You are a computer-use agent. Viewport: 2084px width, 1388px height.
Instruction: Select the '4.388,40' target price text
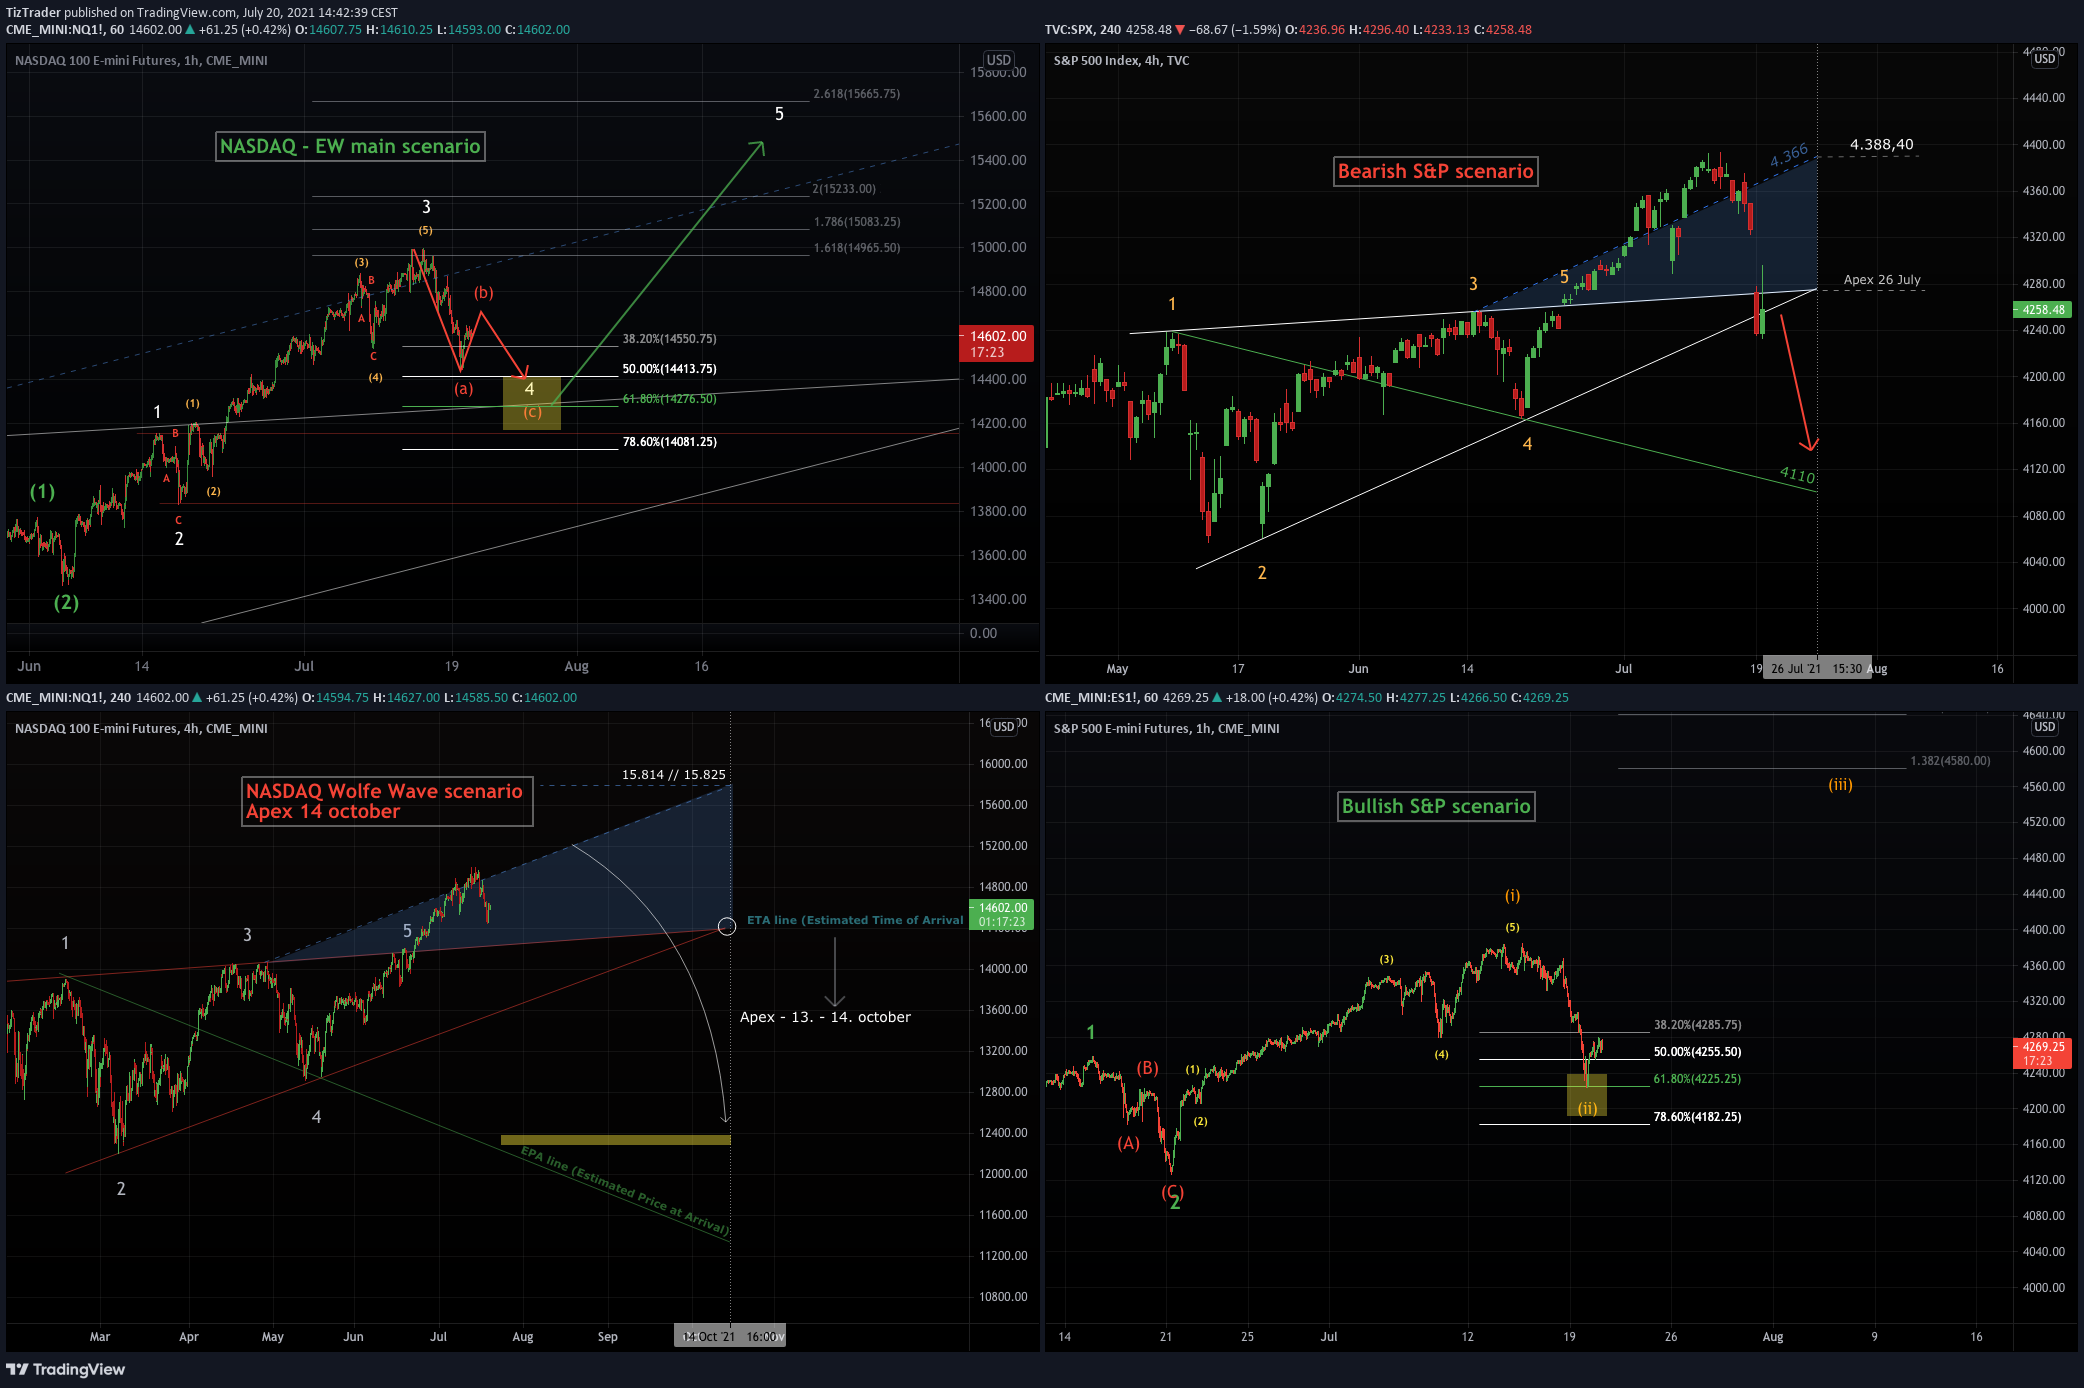[1881, 145]
